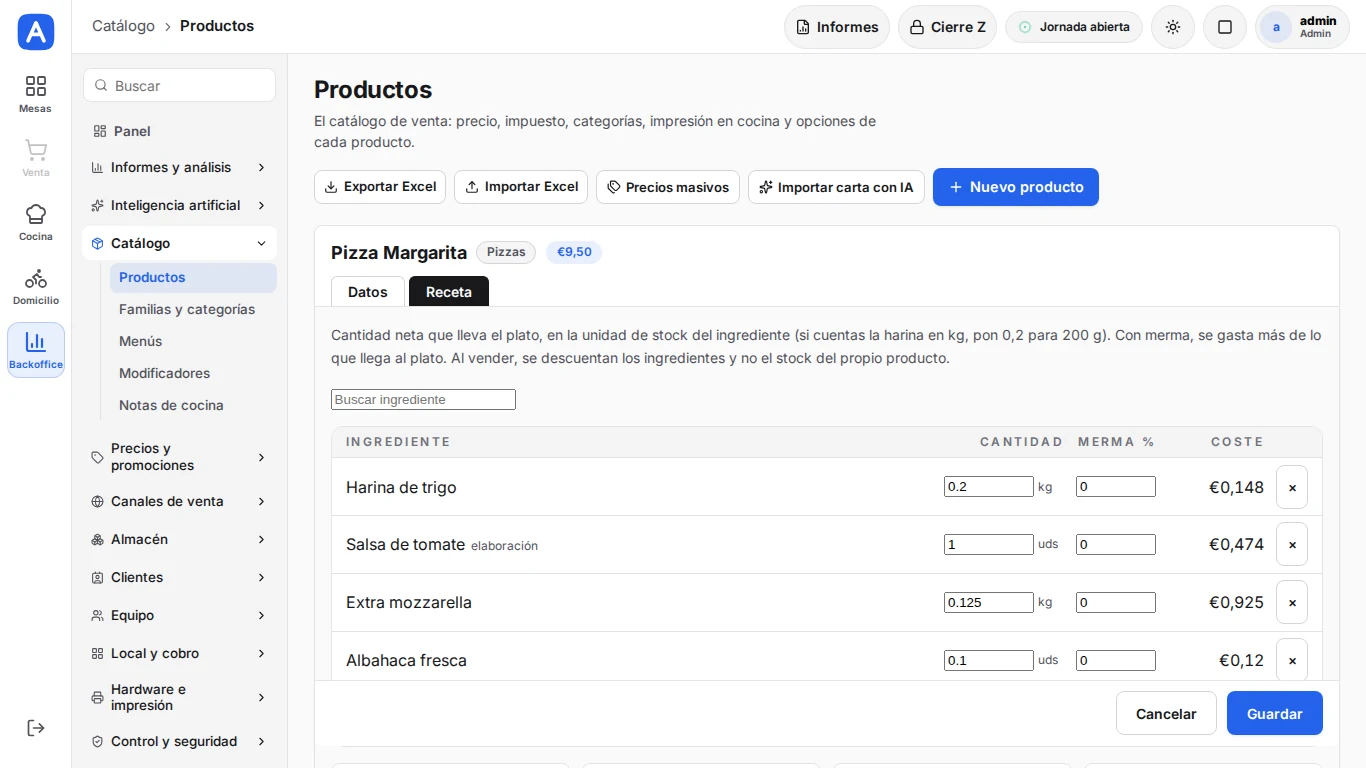Click the €0,474 cost value
Screen dimensions: 1366x768
1236,545
